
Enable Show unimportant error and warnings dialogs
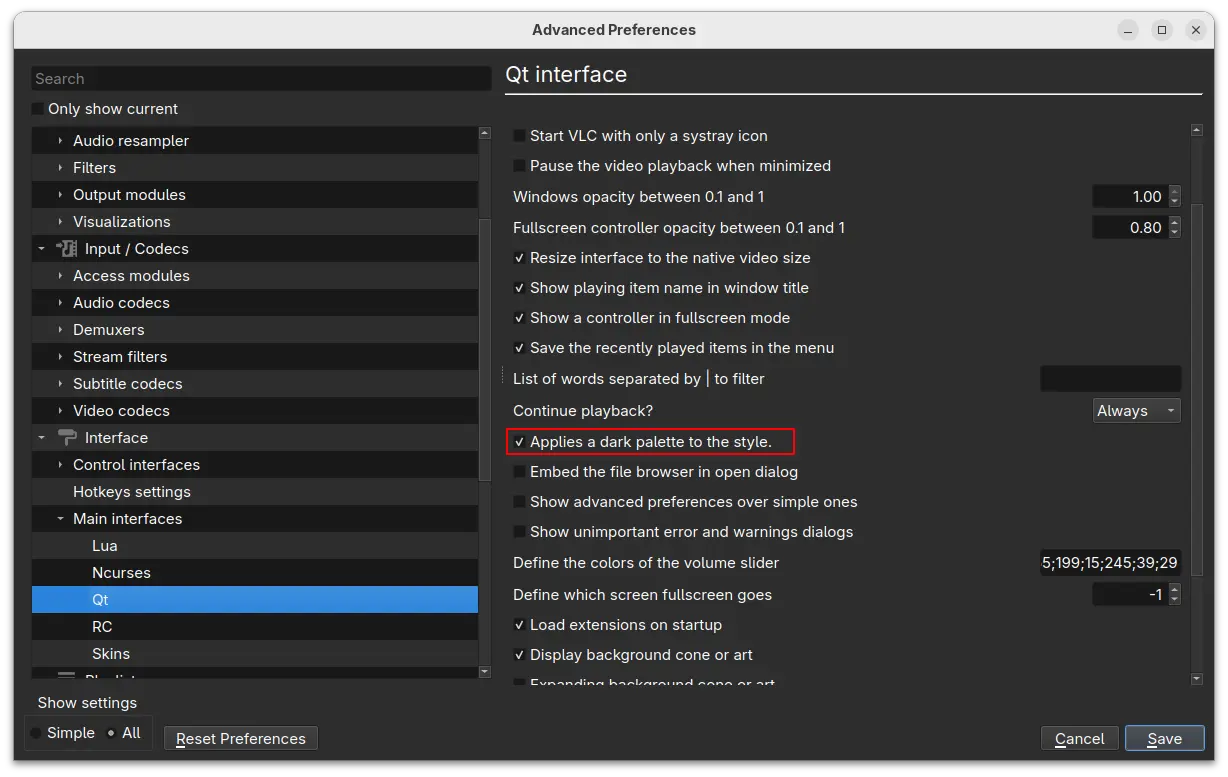tap(519, 532)
